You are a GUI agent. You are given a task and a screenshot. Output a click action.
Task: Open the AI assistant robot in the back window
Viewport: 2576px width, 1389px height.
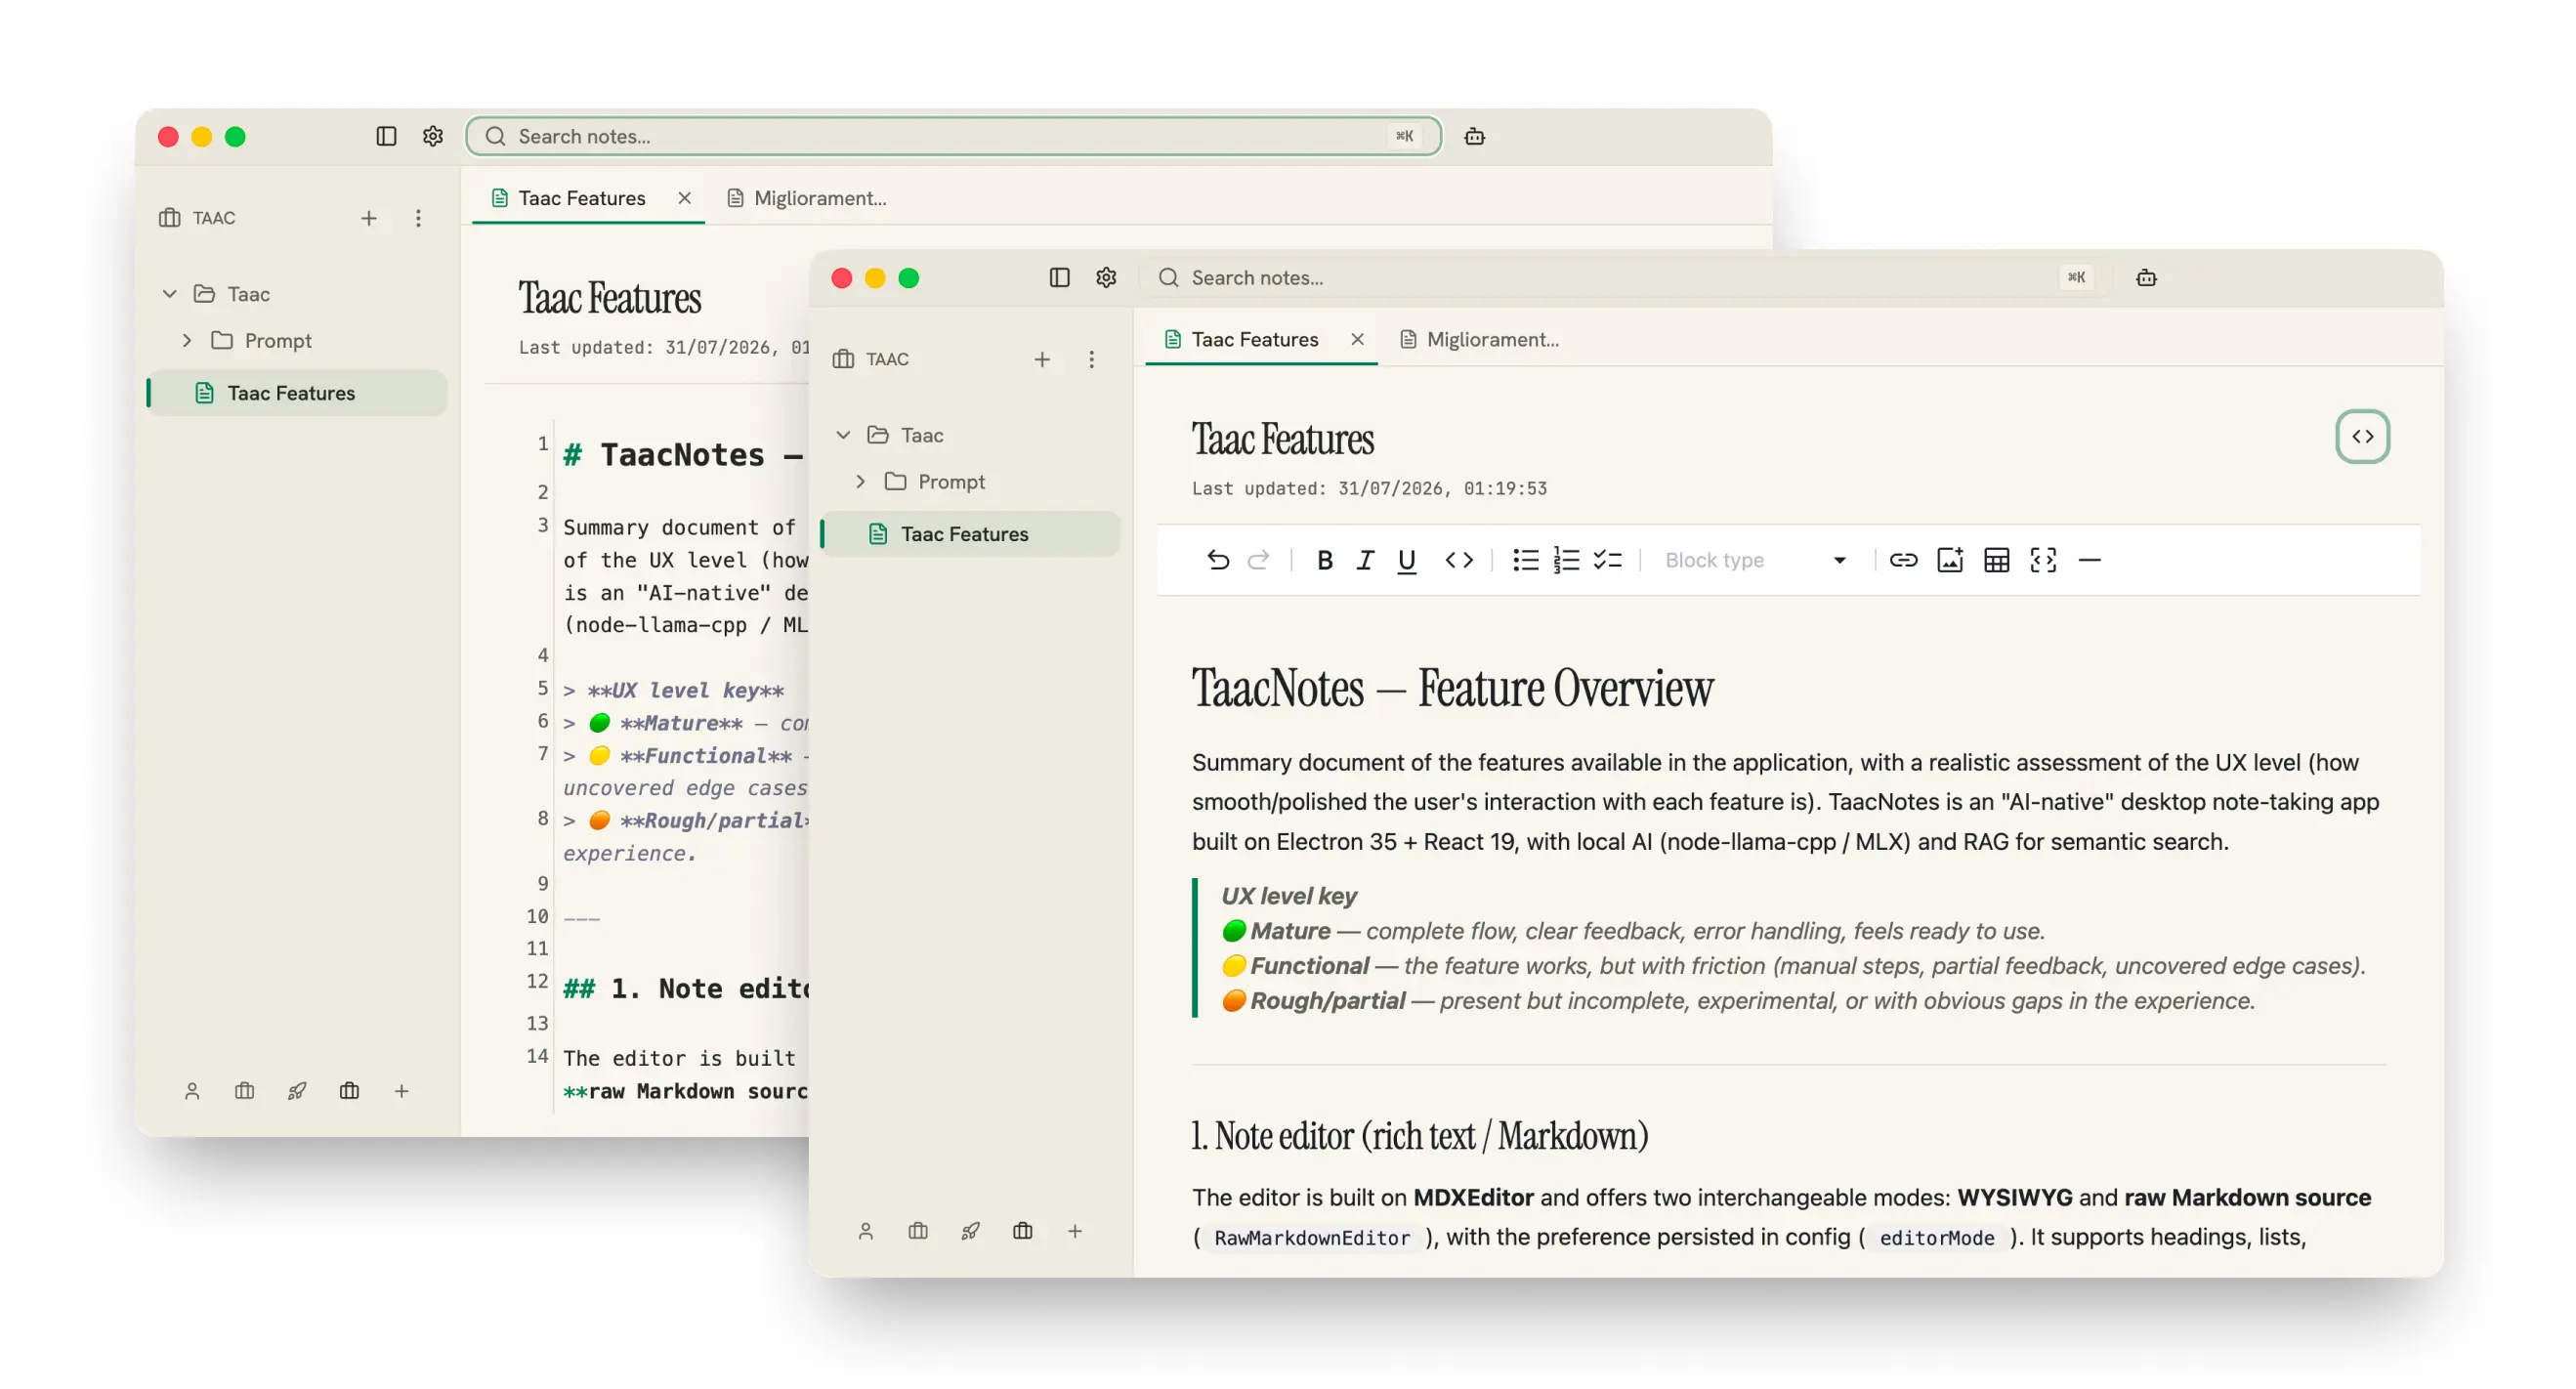pos(1474,136)
